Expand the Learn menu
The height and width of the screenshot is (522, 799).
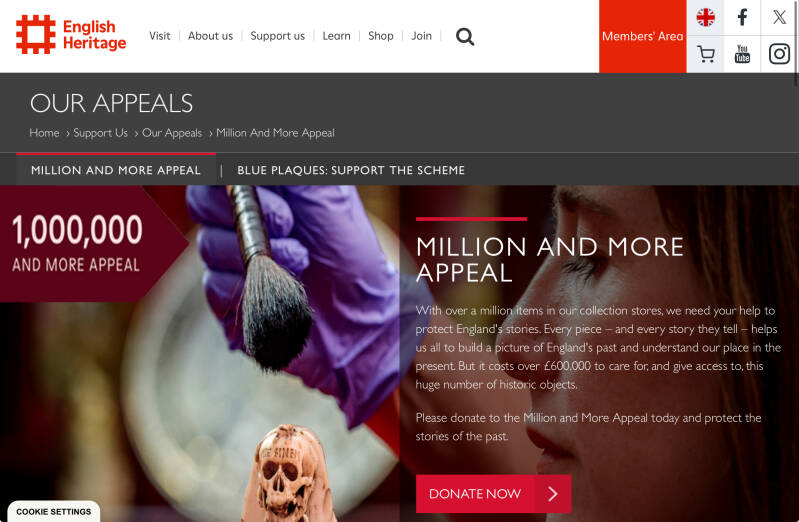coord(336,36)
